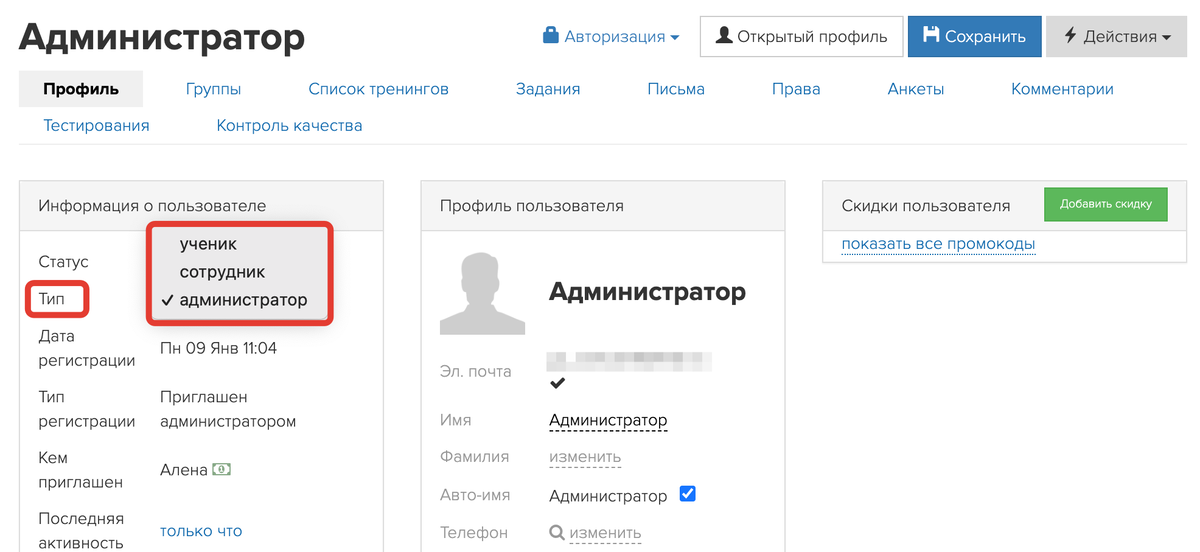Open the Контроль качества tab
This screenshot has height=552, width=1200.
click(x=289, y=126)
